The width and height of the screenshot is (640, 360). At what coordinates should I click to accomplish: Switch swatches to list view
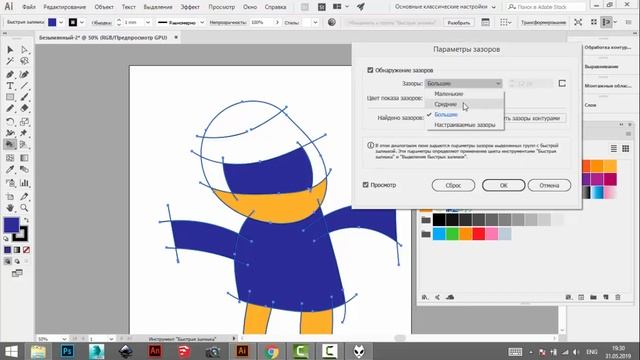coord(613,149)
